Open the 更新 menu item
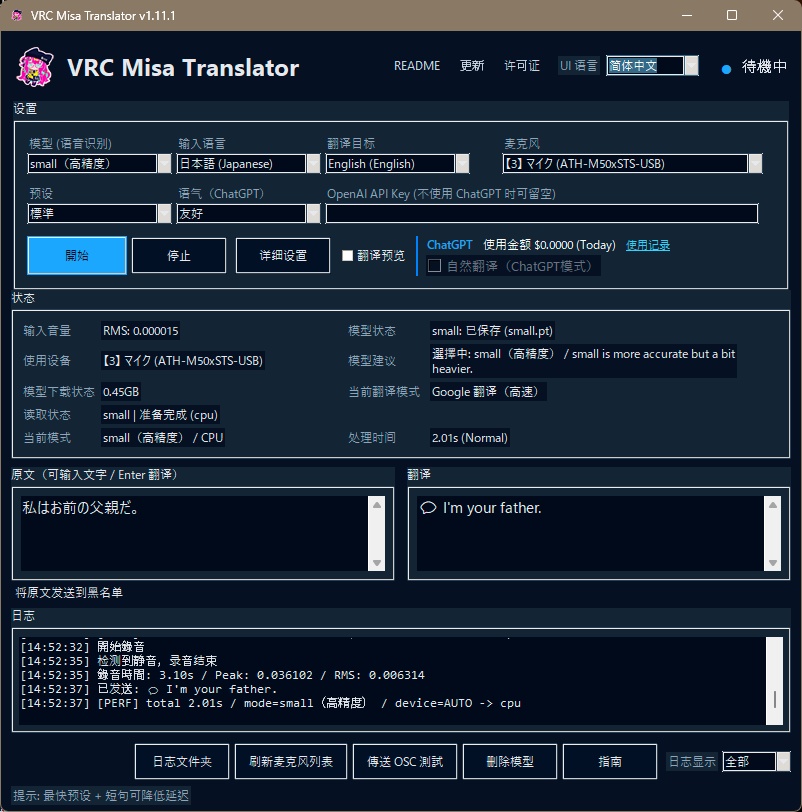This screenshot has width=802, height=812. pyautogui.click(x=472, y=66)
